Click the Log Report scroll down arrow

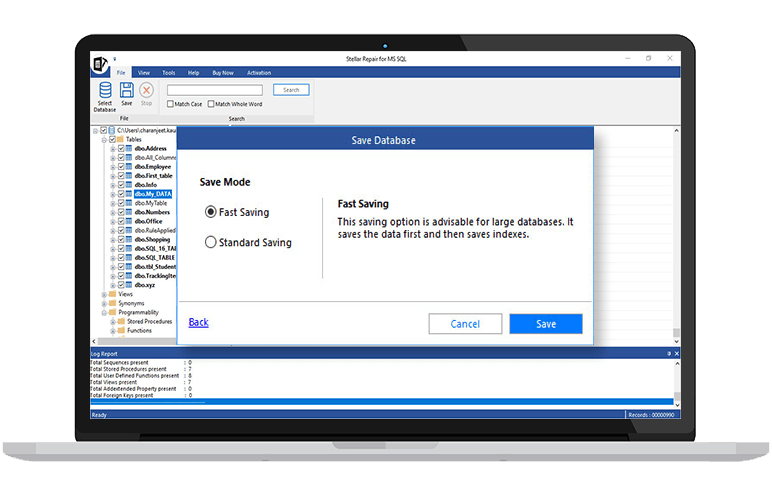coord(677,405)
